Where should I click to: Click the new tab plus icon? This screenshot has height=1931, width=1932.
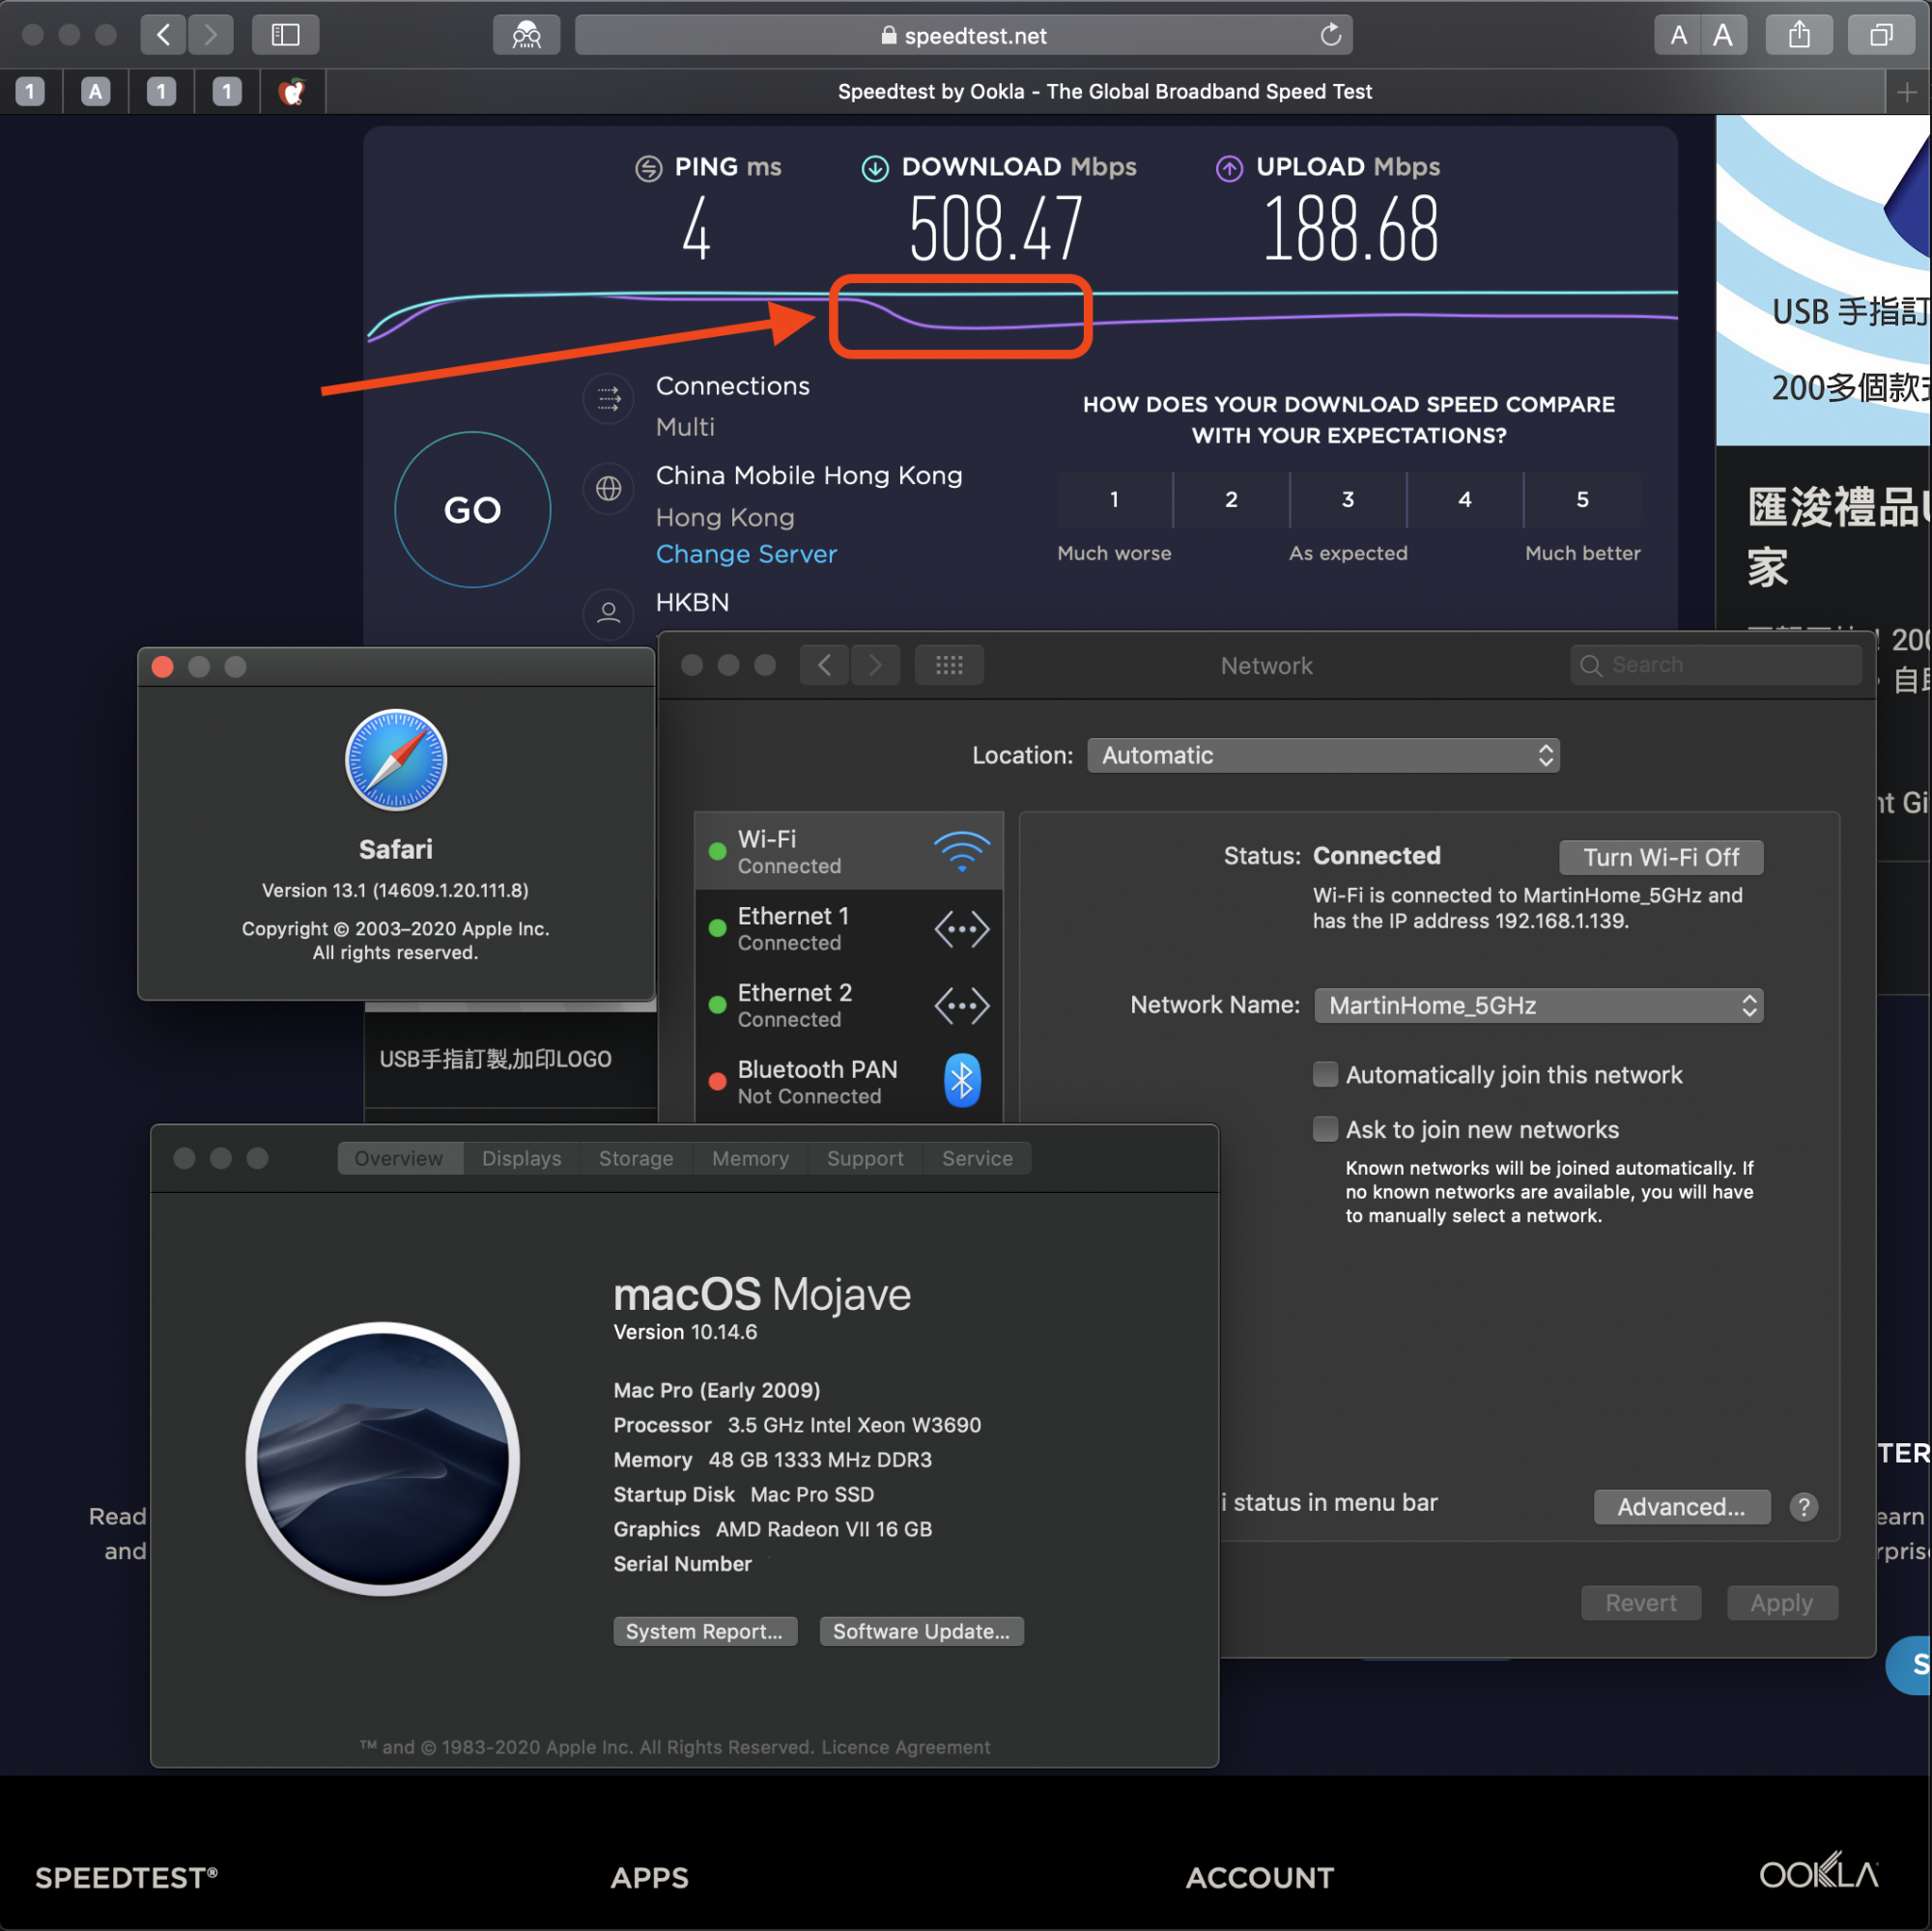coord(1906,92)
